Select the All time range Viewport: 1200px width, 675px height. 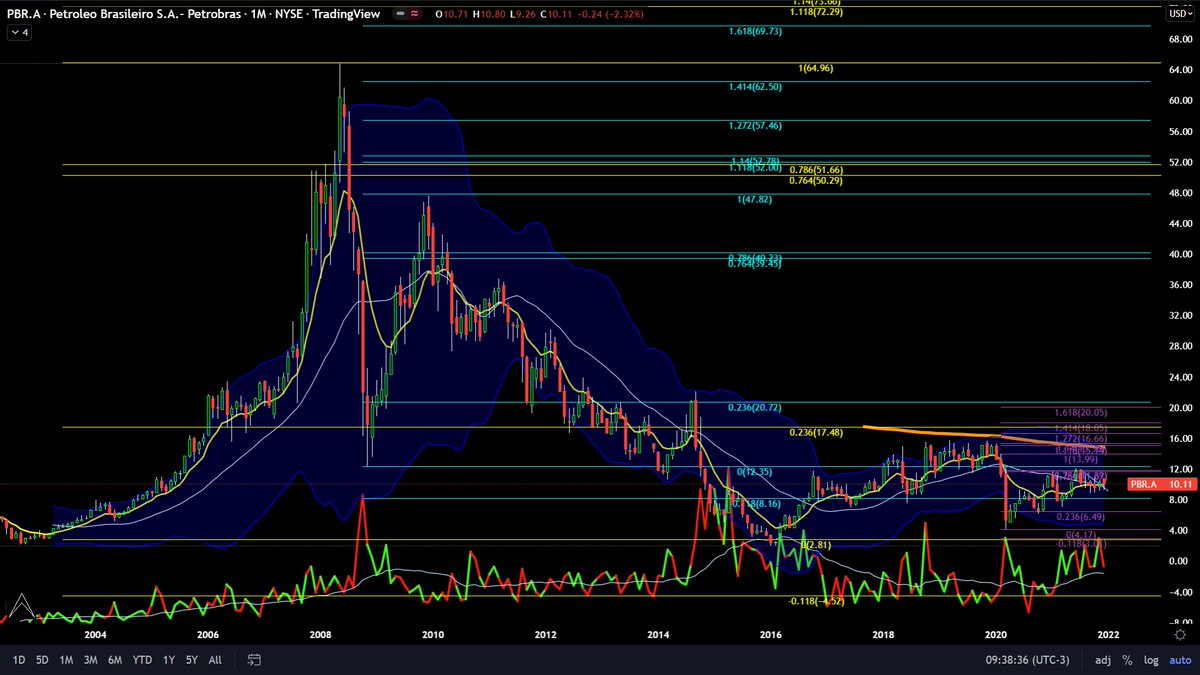[x=215, y=660]
